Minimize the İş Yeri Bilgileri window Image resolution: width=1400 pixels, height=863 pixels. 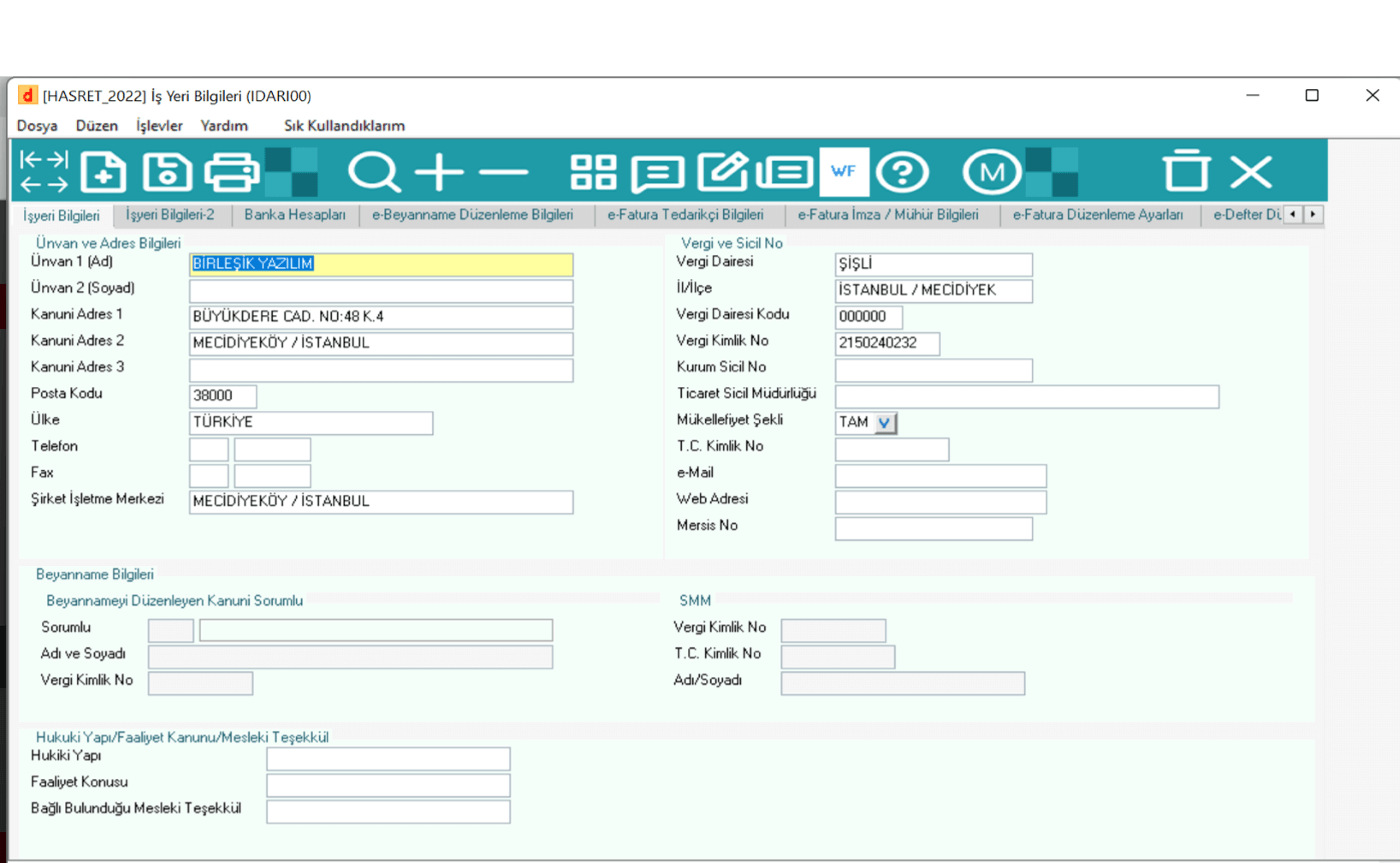click(x=1253, y=96)
